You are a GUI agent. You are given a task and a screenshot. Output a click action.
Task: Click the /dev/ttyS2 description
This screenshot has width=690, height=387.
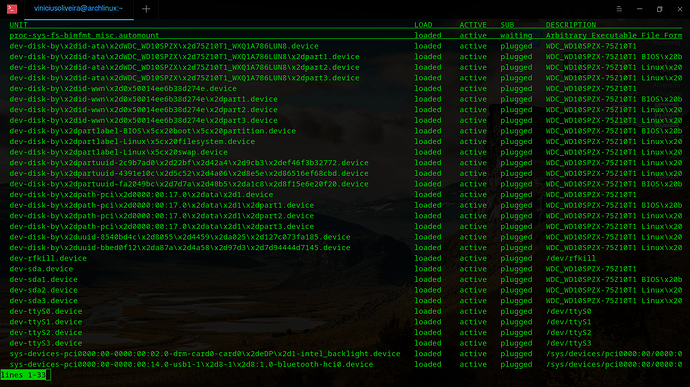569,332
